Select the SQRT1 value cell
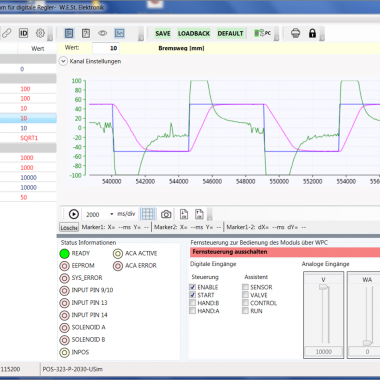Screen dimensions: 380x380 [x=29, y=138]
